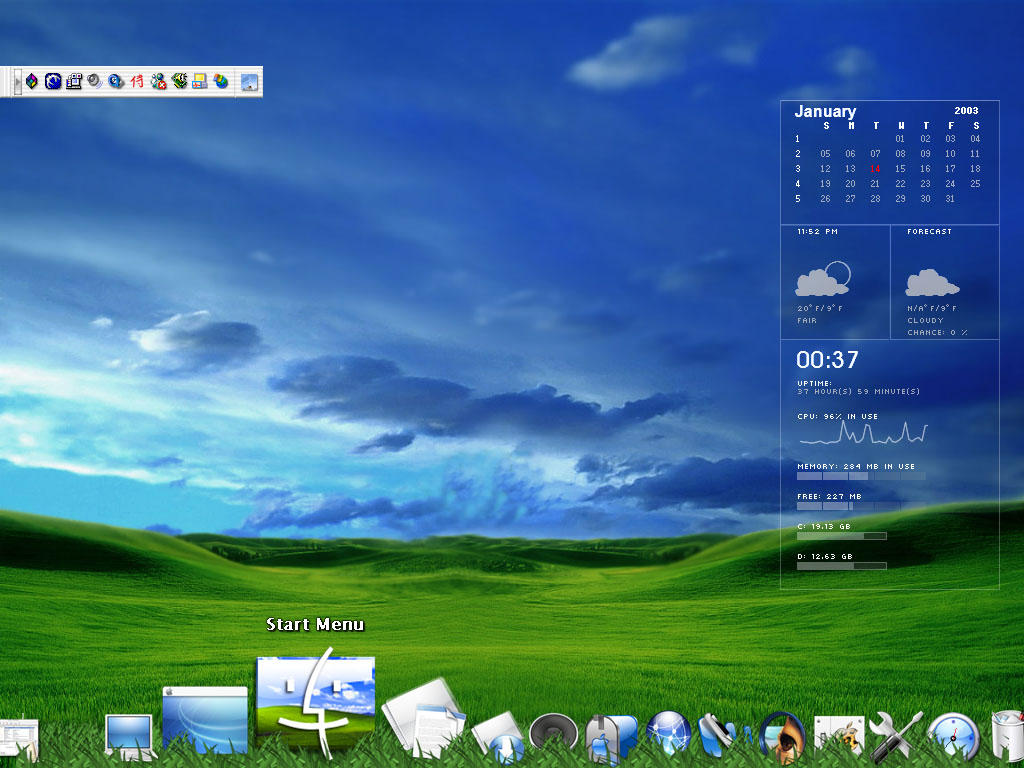Click the 11:52 PM time label

[x=818, y=232]
